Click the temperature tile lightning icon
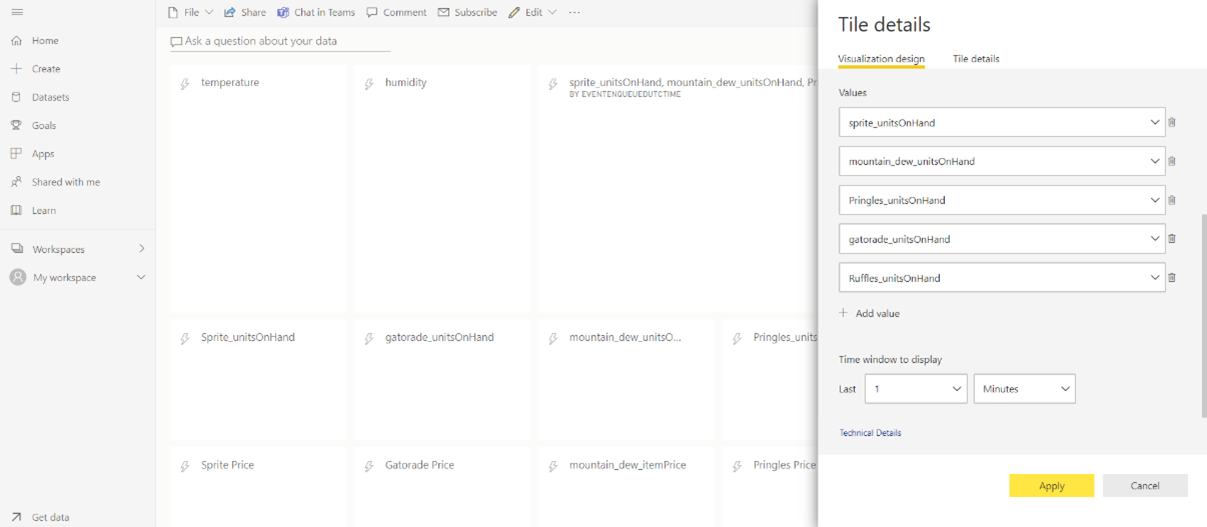Viewport: 1207px width, 527px height. pos(185,84)
